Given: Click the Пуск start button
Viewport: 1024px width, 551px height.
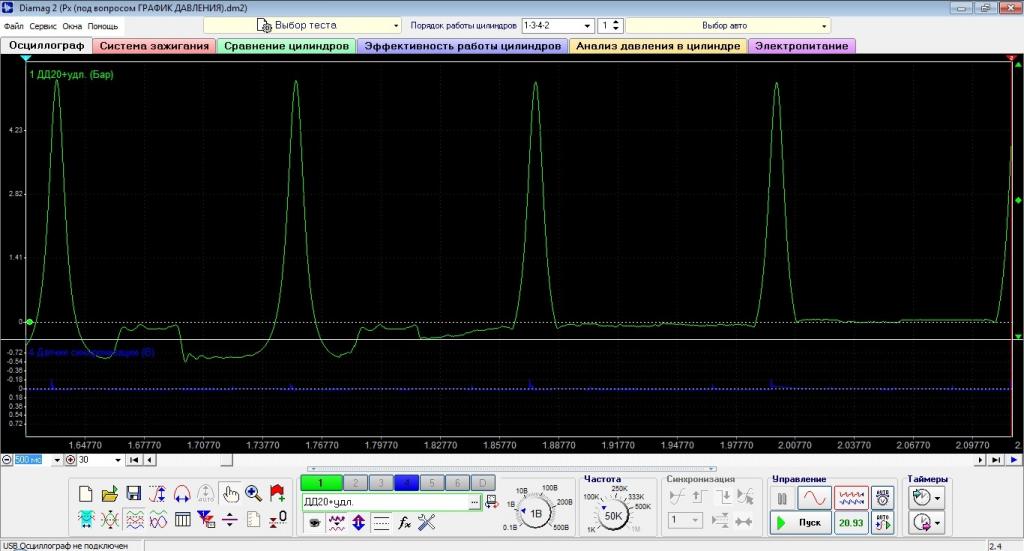Looking at the screenshot, I should (800, 522).
